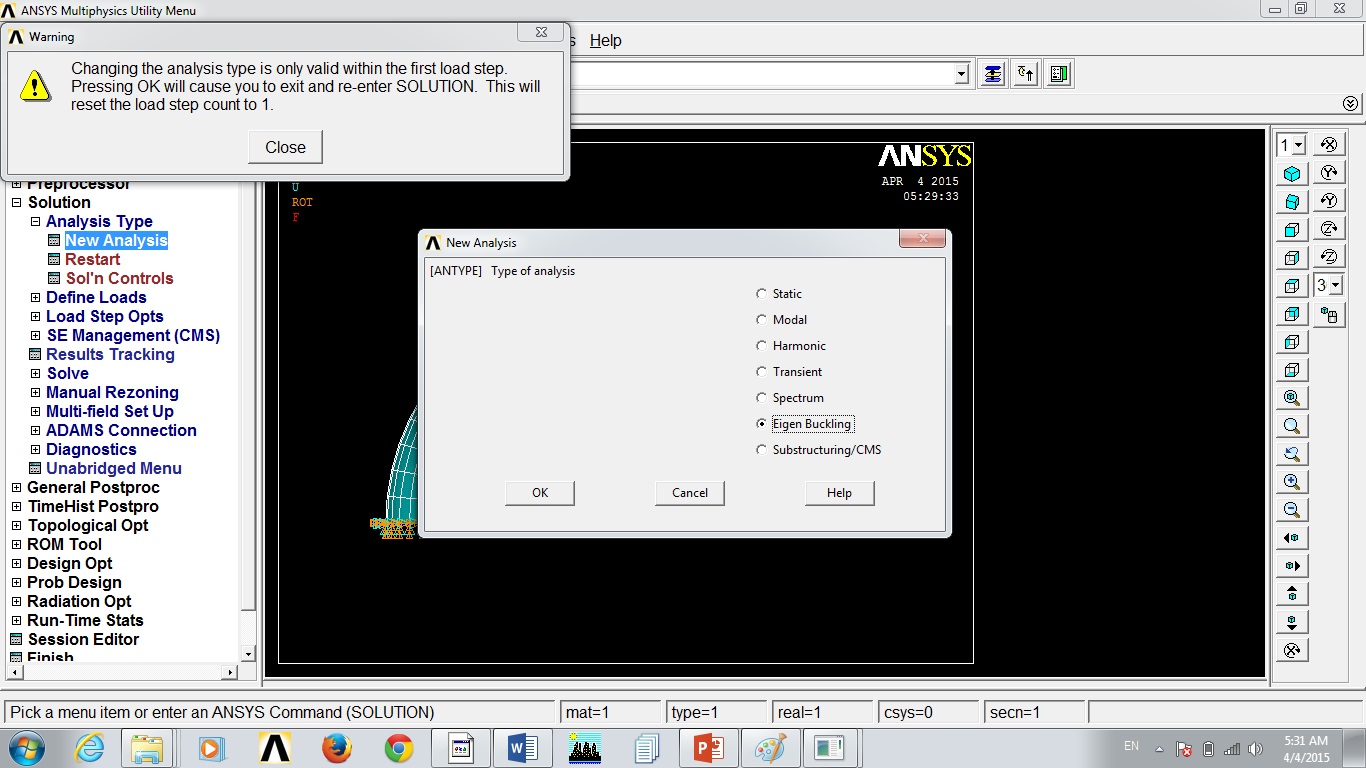Click the Raise Hidden windows toolbar icon
1366x768 pixels.
coord(993,74)
